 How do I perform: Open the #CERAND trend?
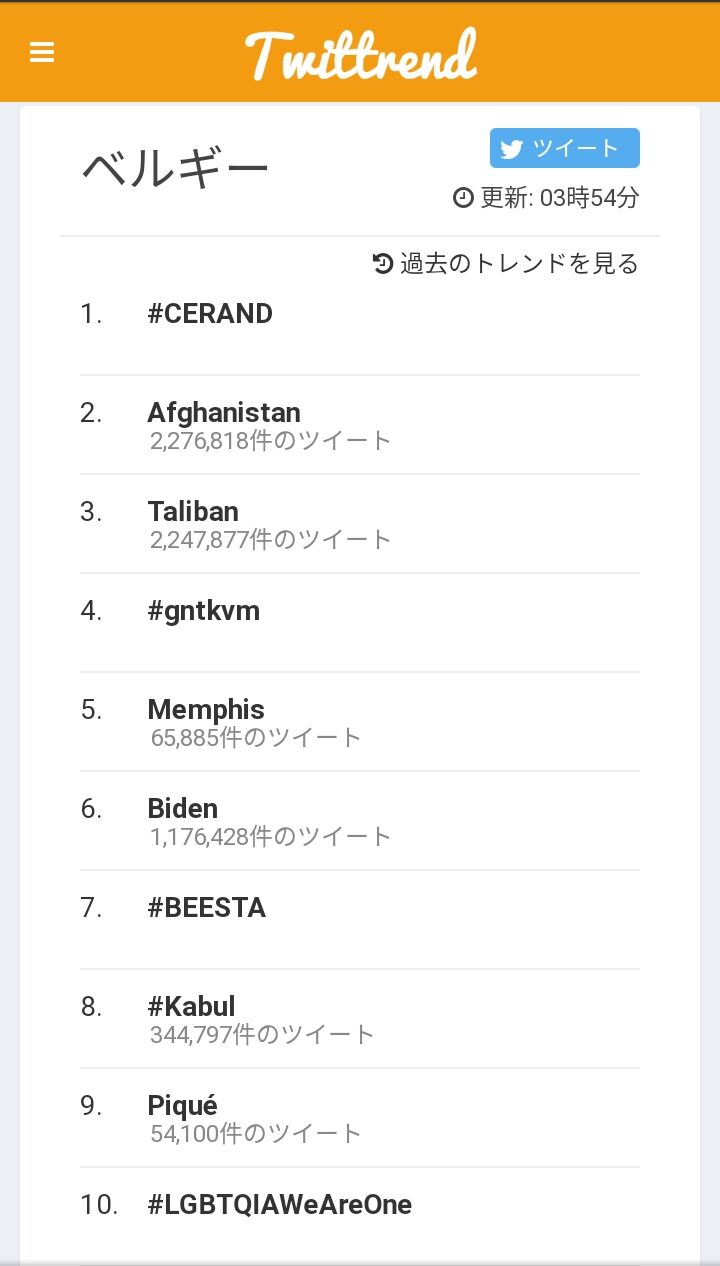[210, 314]
